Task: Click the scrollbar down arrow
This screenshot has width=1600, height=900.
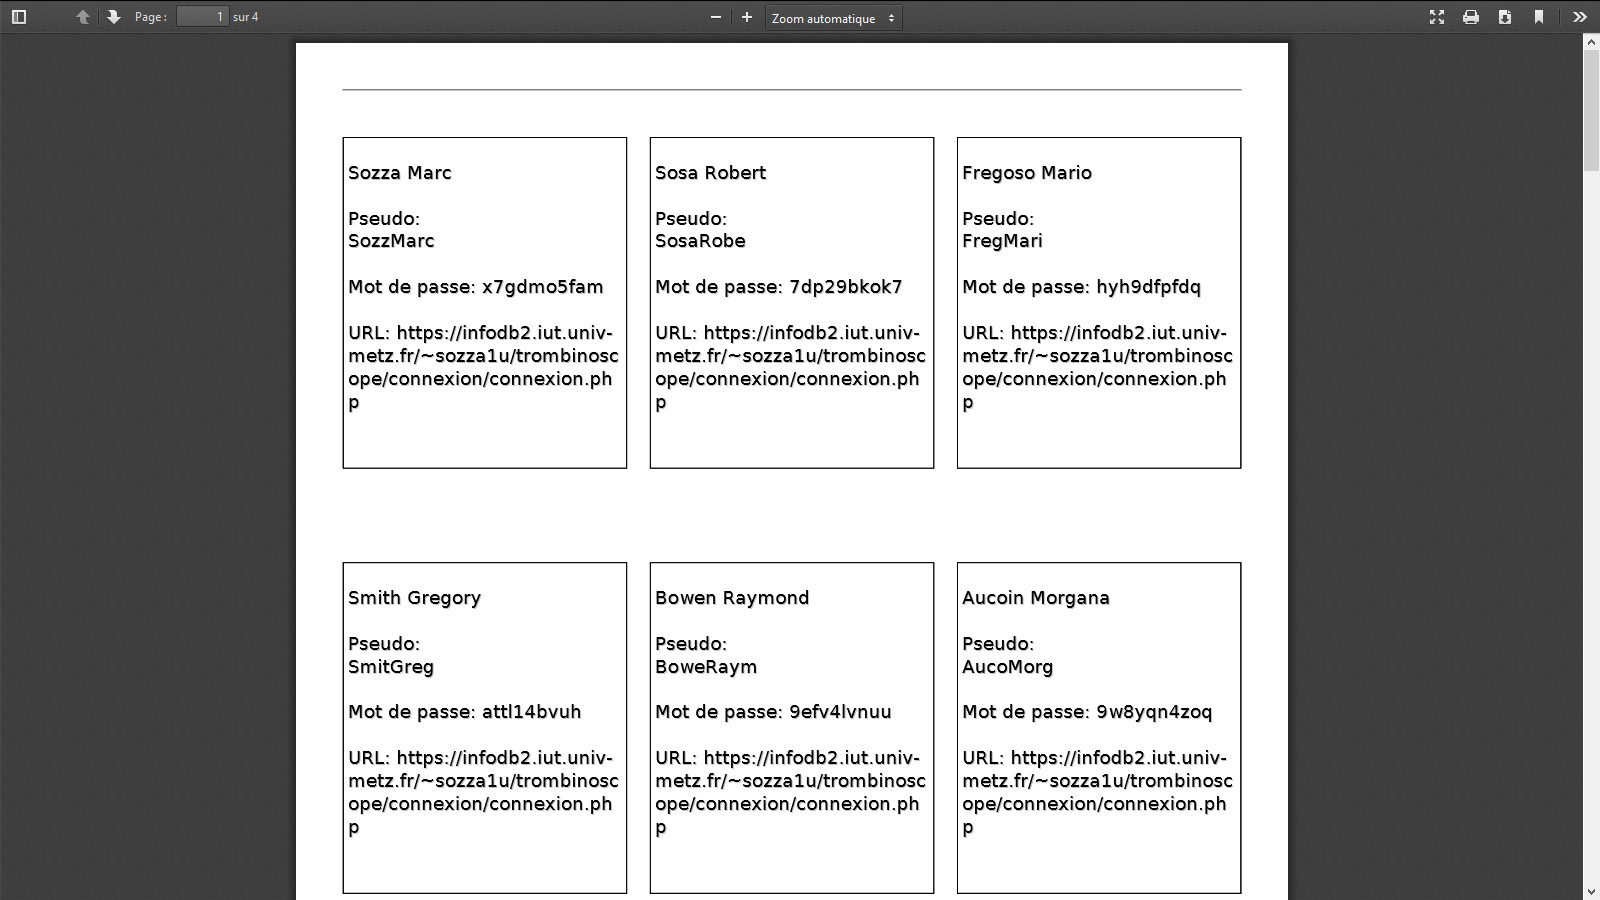Action: click(1591, 891)
